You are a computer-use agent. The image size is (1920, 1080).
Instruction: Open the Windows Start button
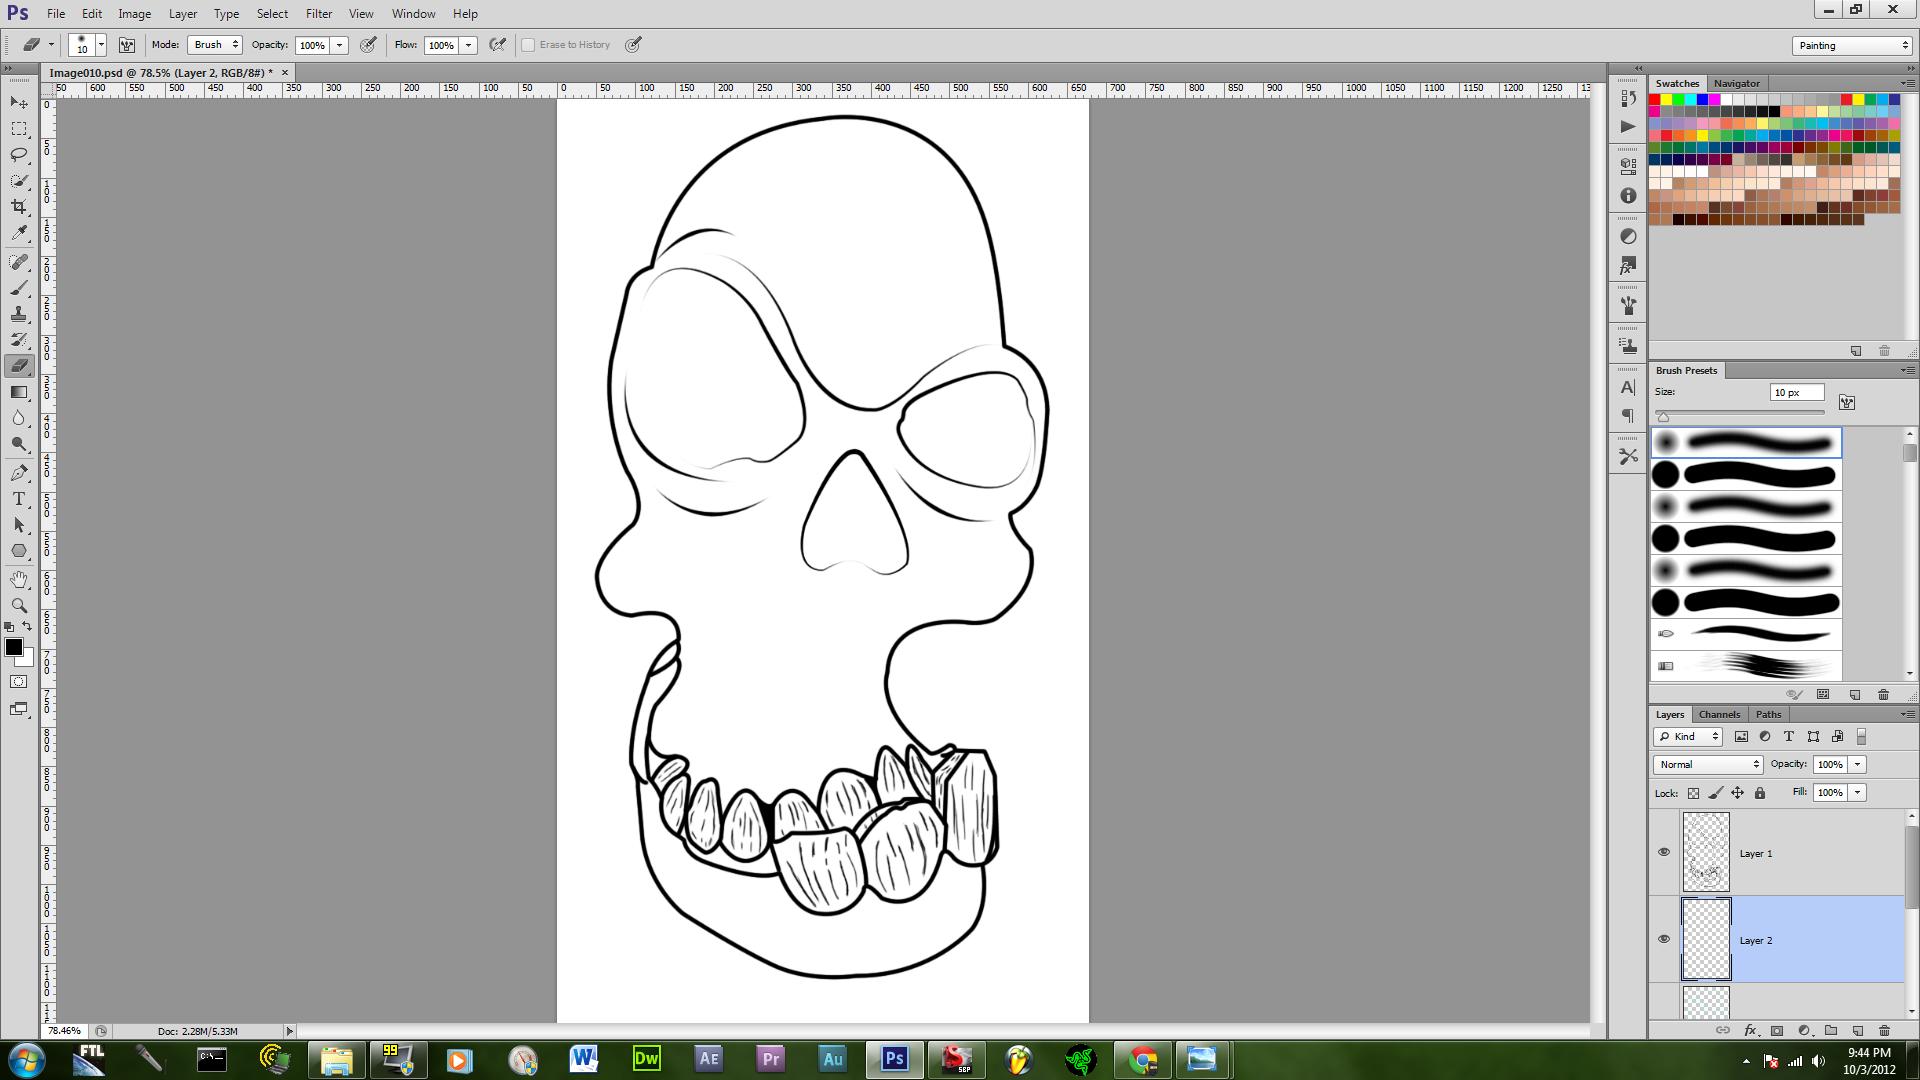(x=26, y=1060)
